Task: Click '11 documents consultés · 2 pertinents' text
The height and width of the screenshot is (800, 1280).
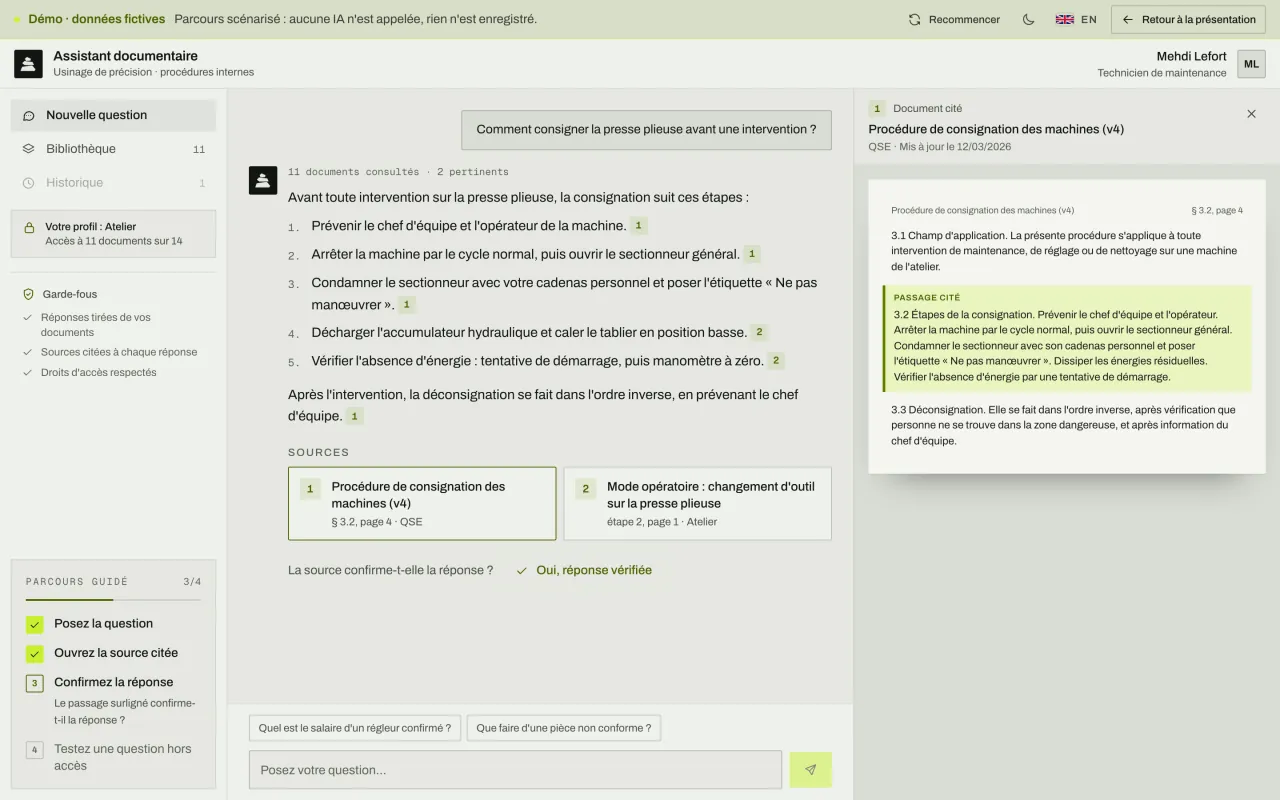Action: [x=398, y=172]
